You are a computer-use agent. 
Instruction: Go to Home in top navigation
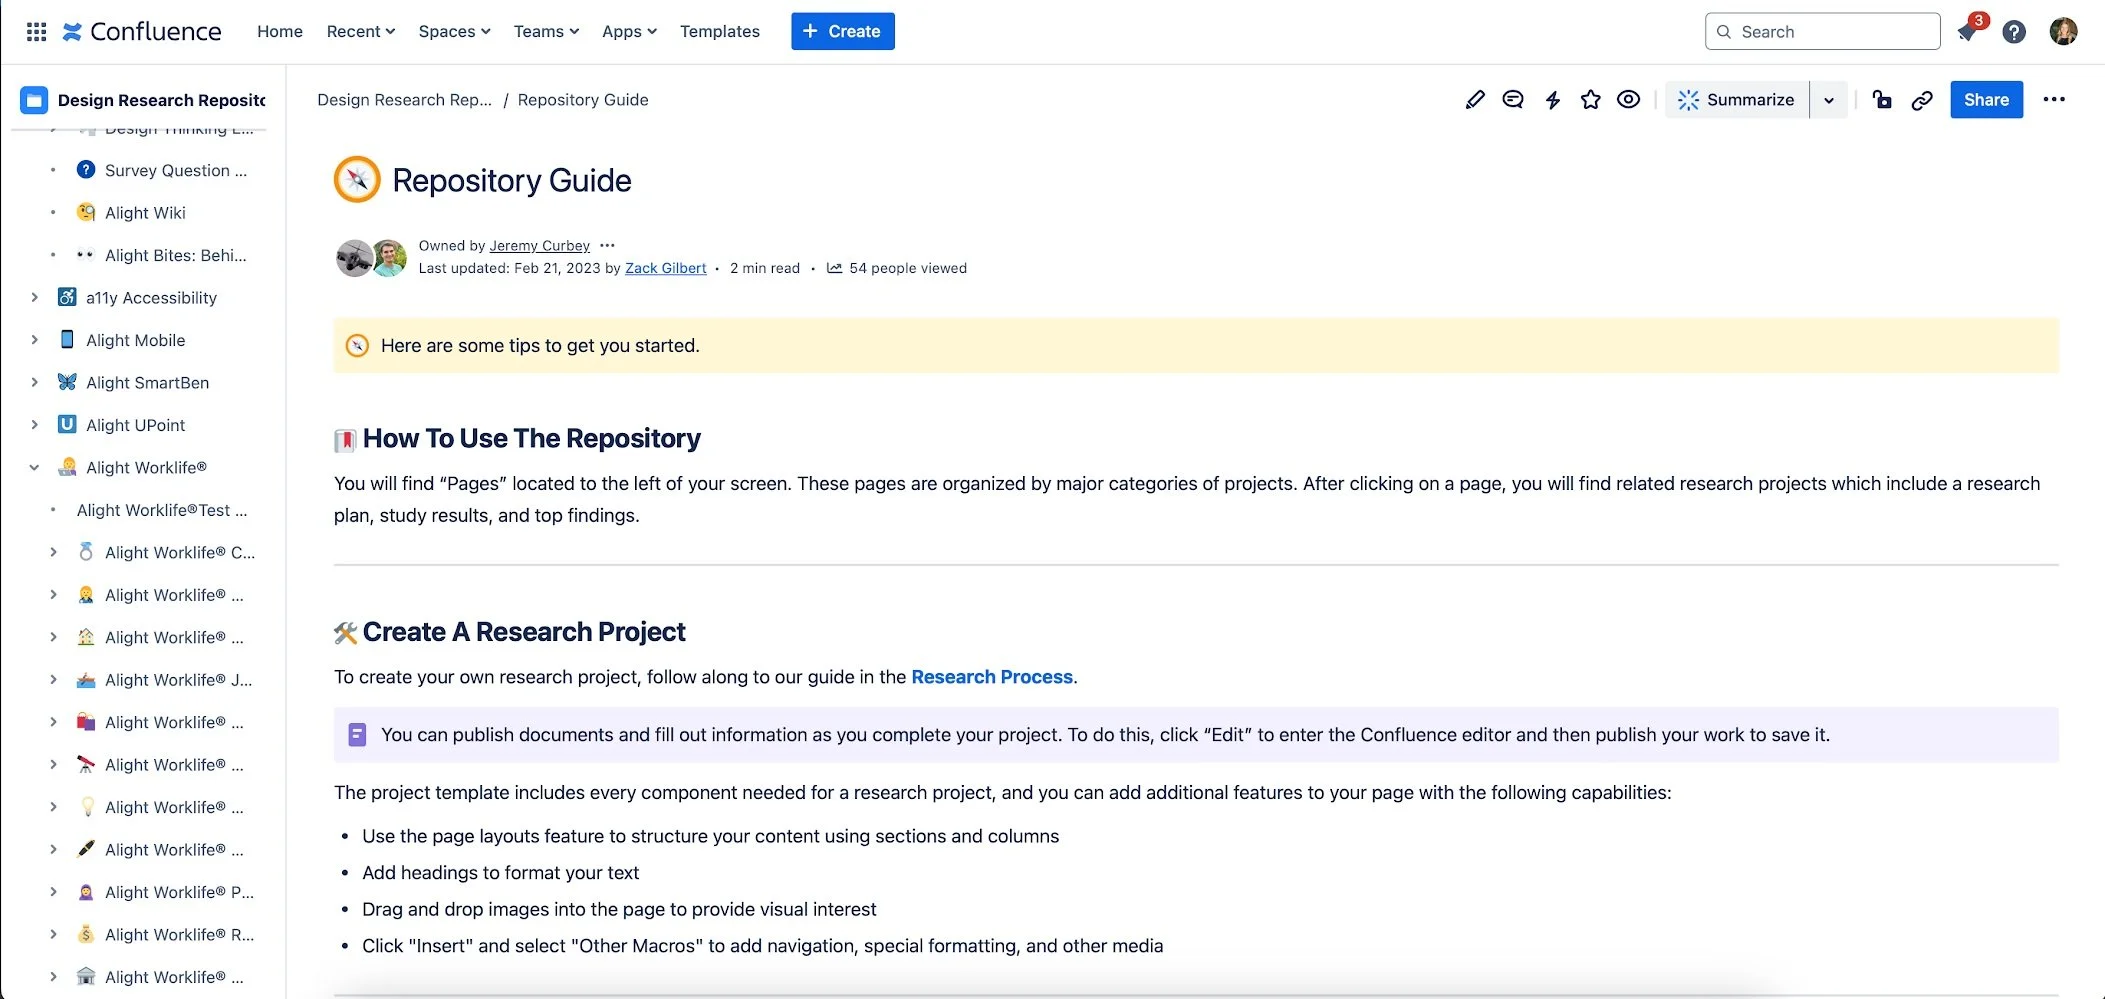point(280,32)
